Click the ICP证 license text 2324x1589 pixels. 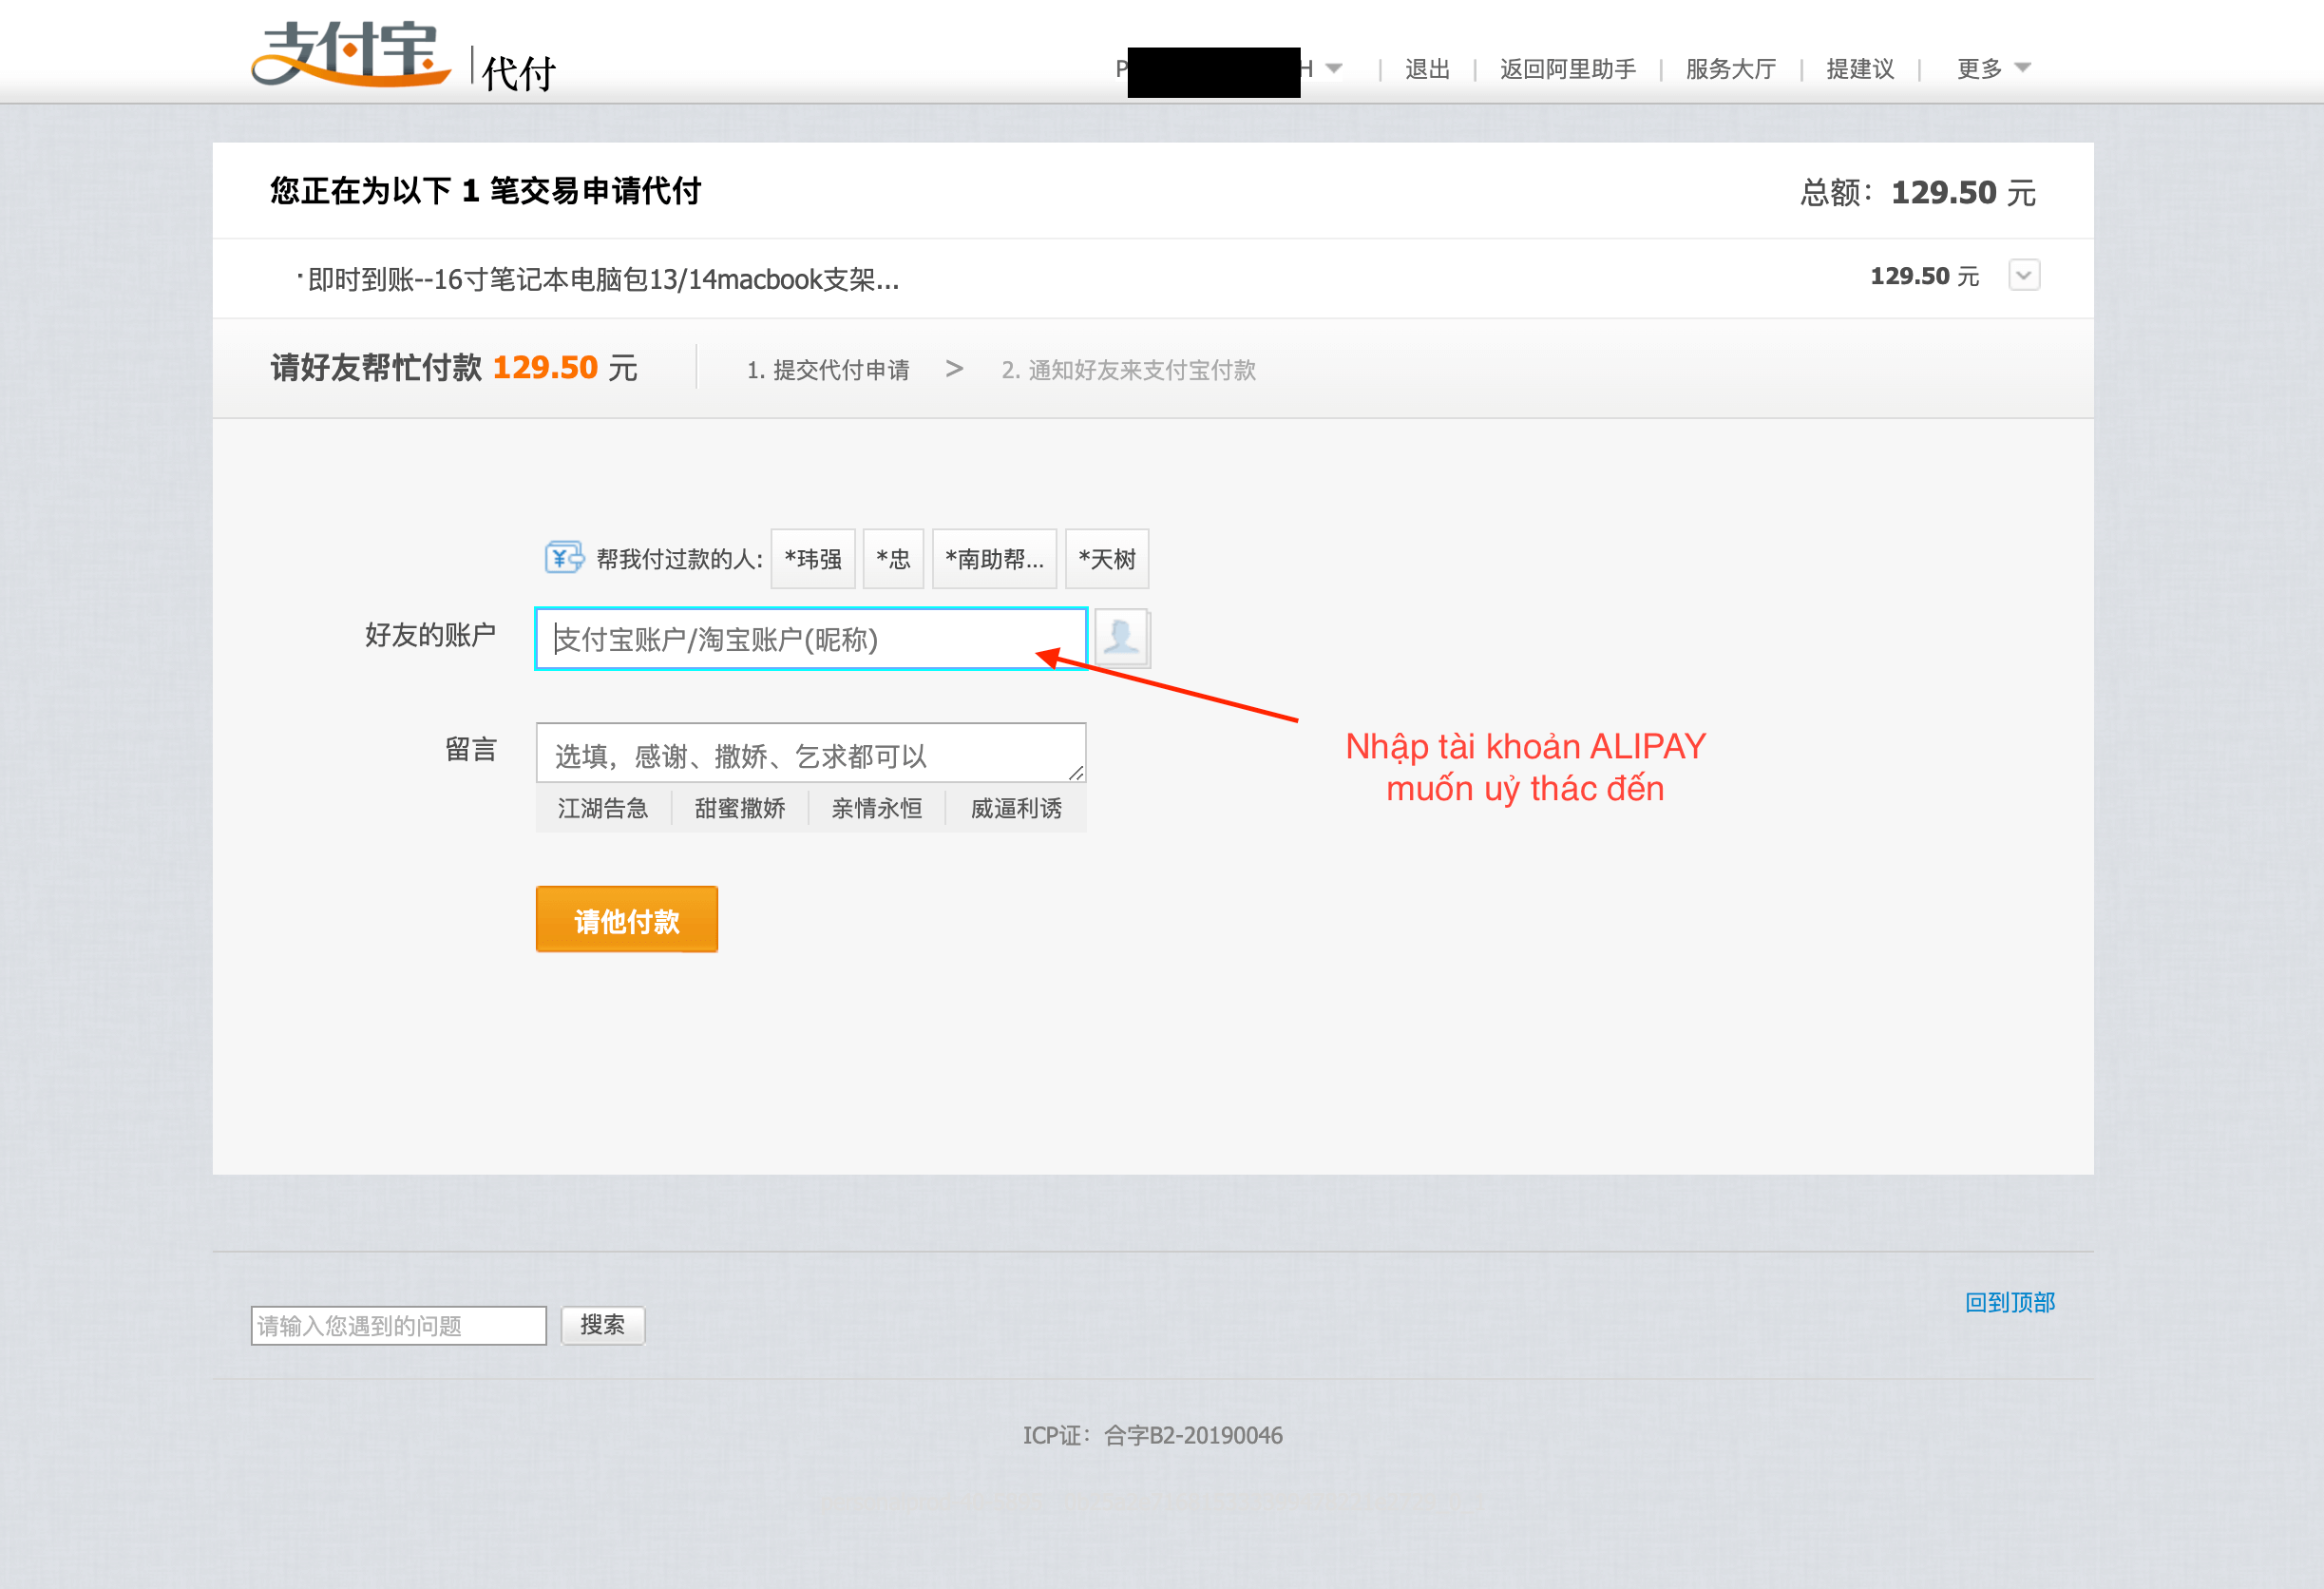(1153, 1435)
